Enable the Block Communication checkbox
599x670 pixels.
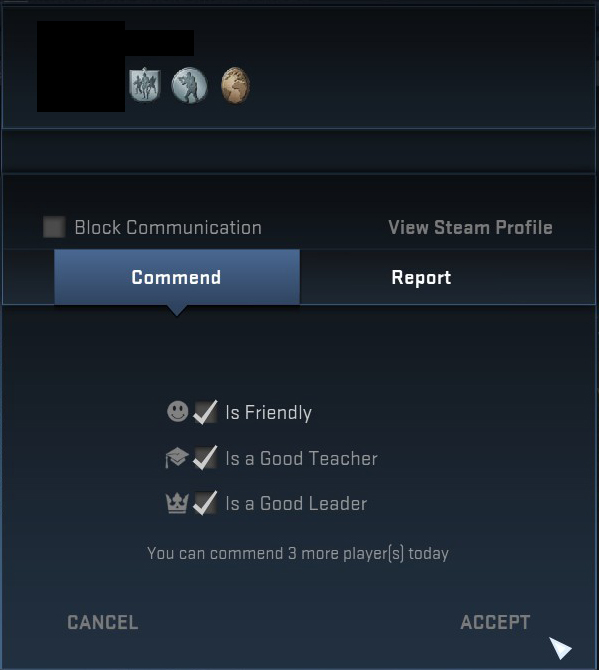click(54, 227)
